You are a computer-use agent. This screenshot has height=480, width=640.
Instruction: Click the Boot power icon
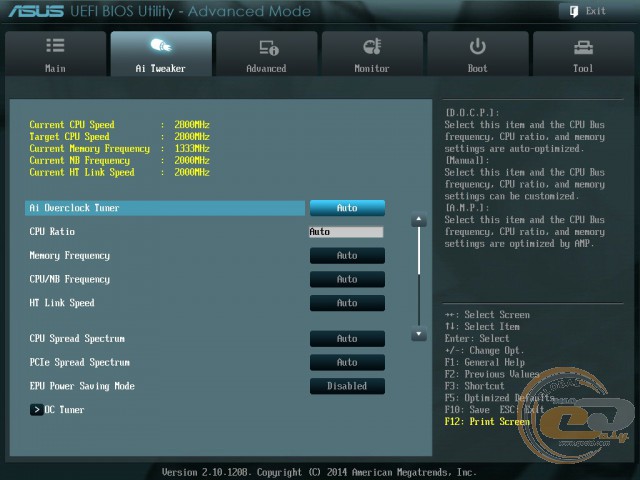tap(478, 46)
